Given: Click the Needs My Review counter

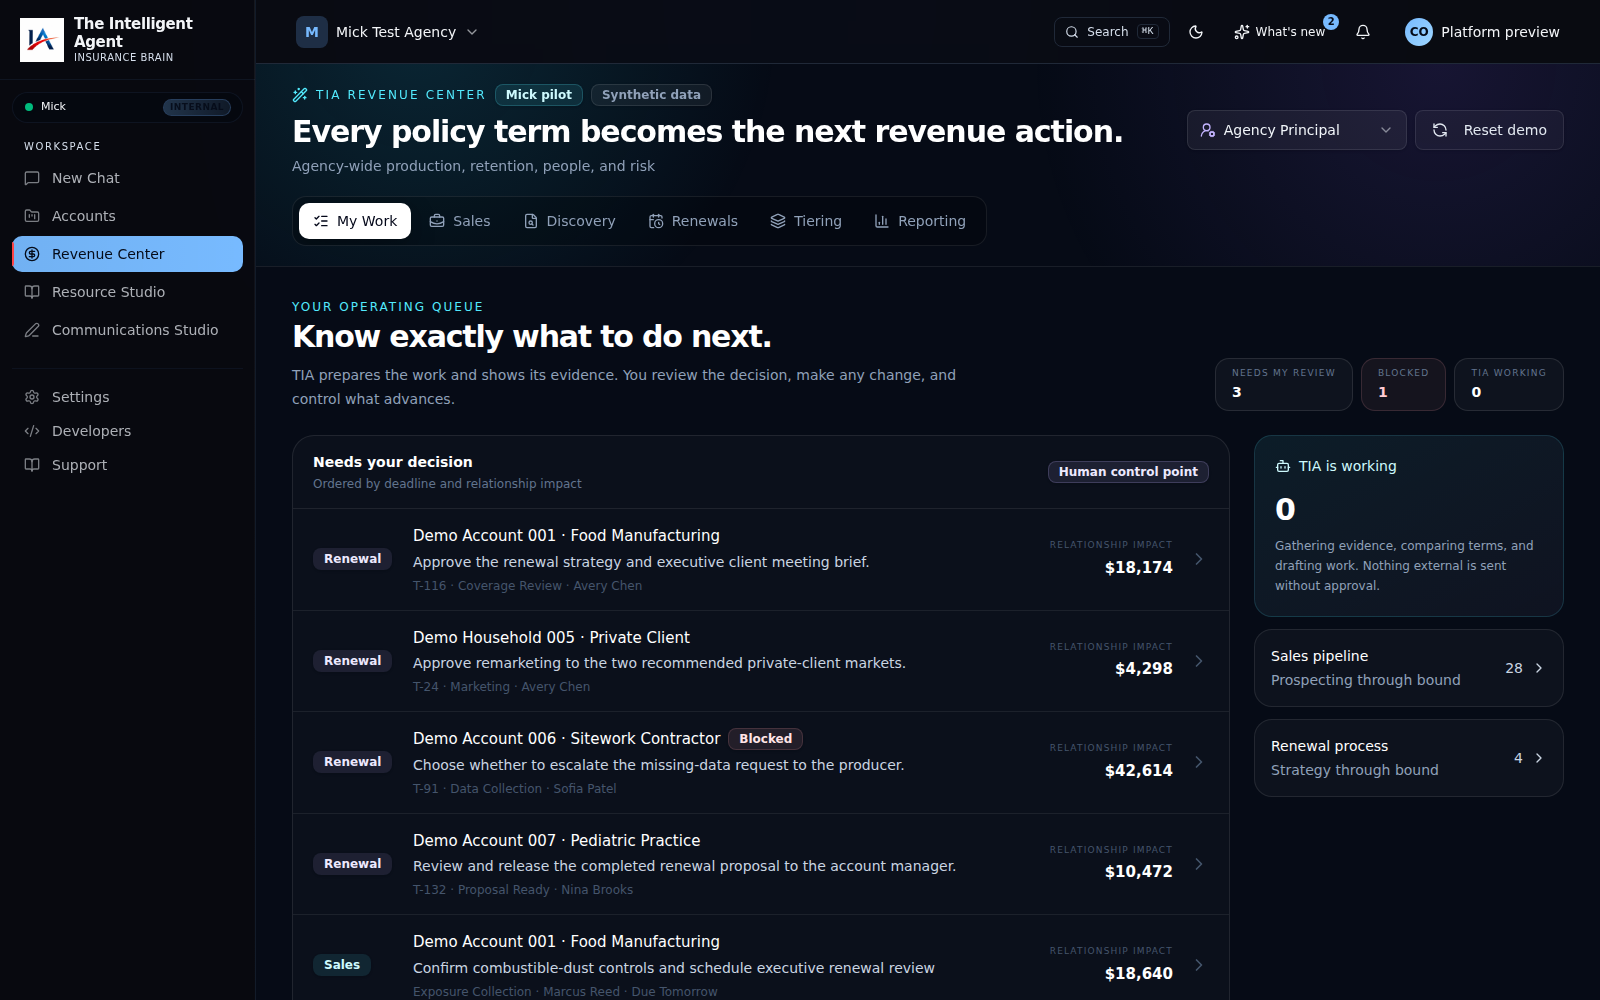Looking at the screenshot, I should point(1284,384).
